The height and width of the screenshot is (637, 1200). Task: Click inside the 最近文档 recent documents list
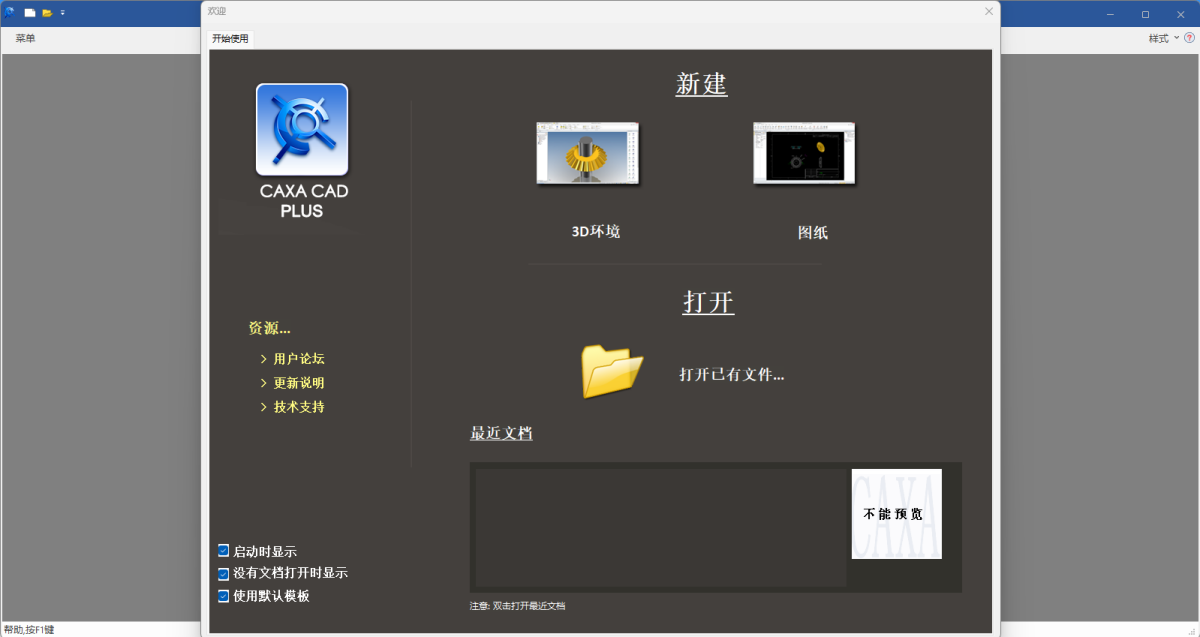(655, 527)
